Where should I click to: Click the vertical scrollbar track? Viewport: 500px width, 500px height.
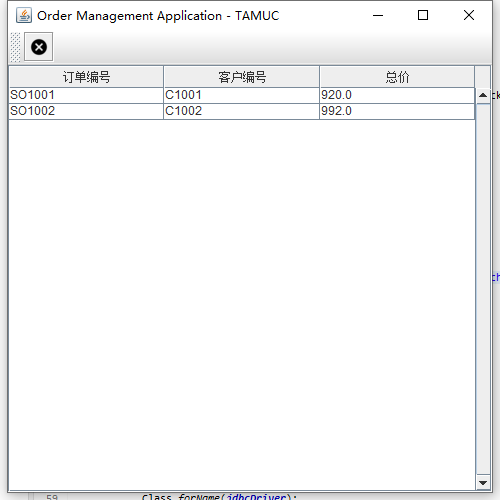[483, 289]
